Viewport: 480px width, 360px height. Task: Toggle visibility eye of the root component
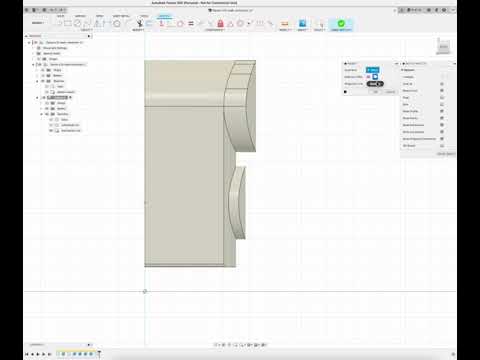[x=36, y=43]
